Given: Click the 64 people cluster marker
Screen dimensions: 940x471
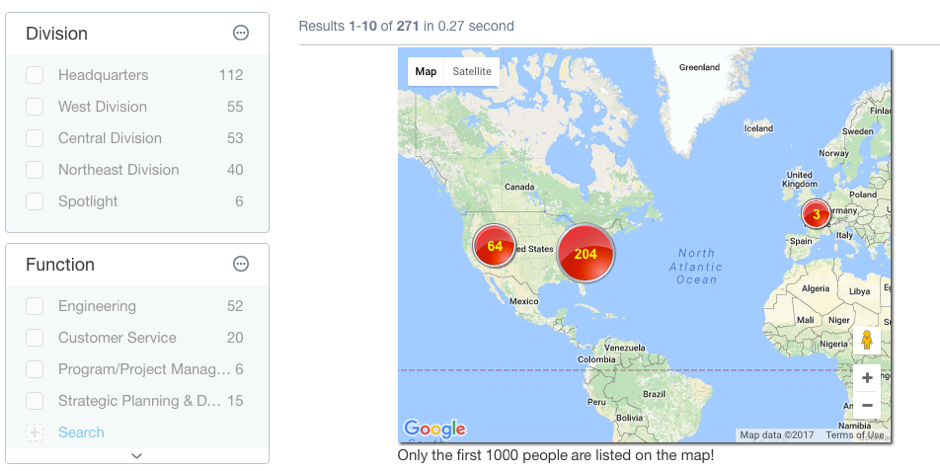Looking at the screenshot, I should (495, 246).
